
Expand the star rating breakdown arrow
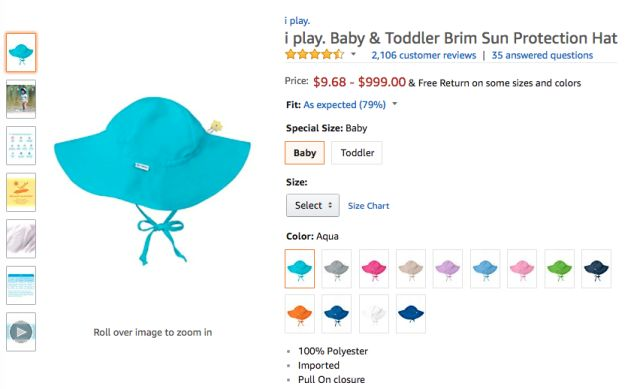pyautogui.click(x=353, y=54)
